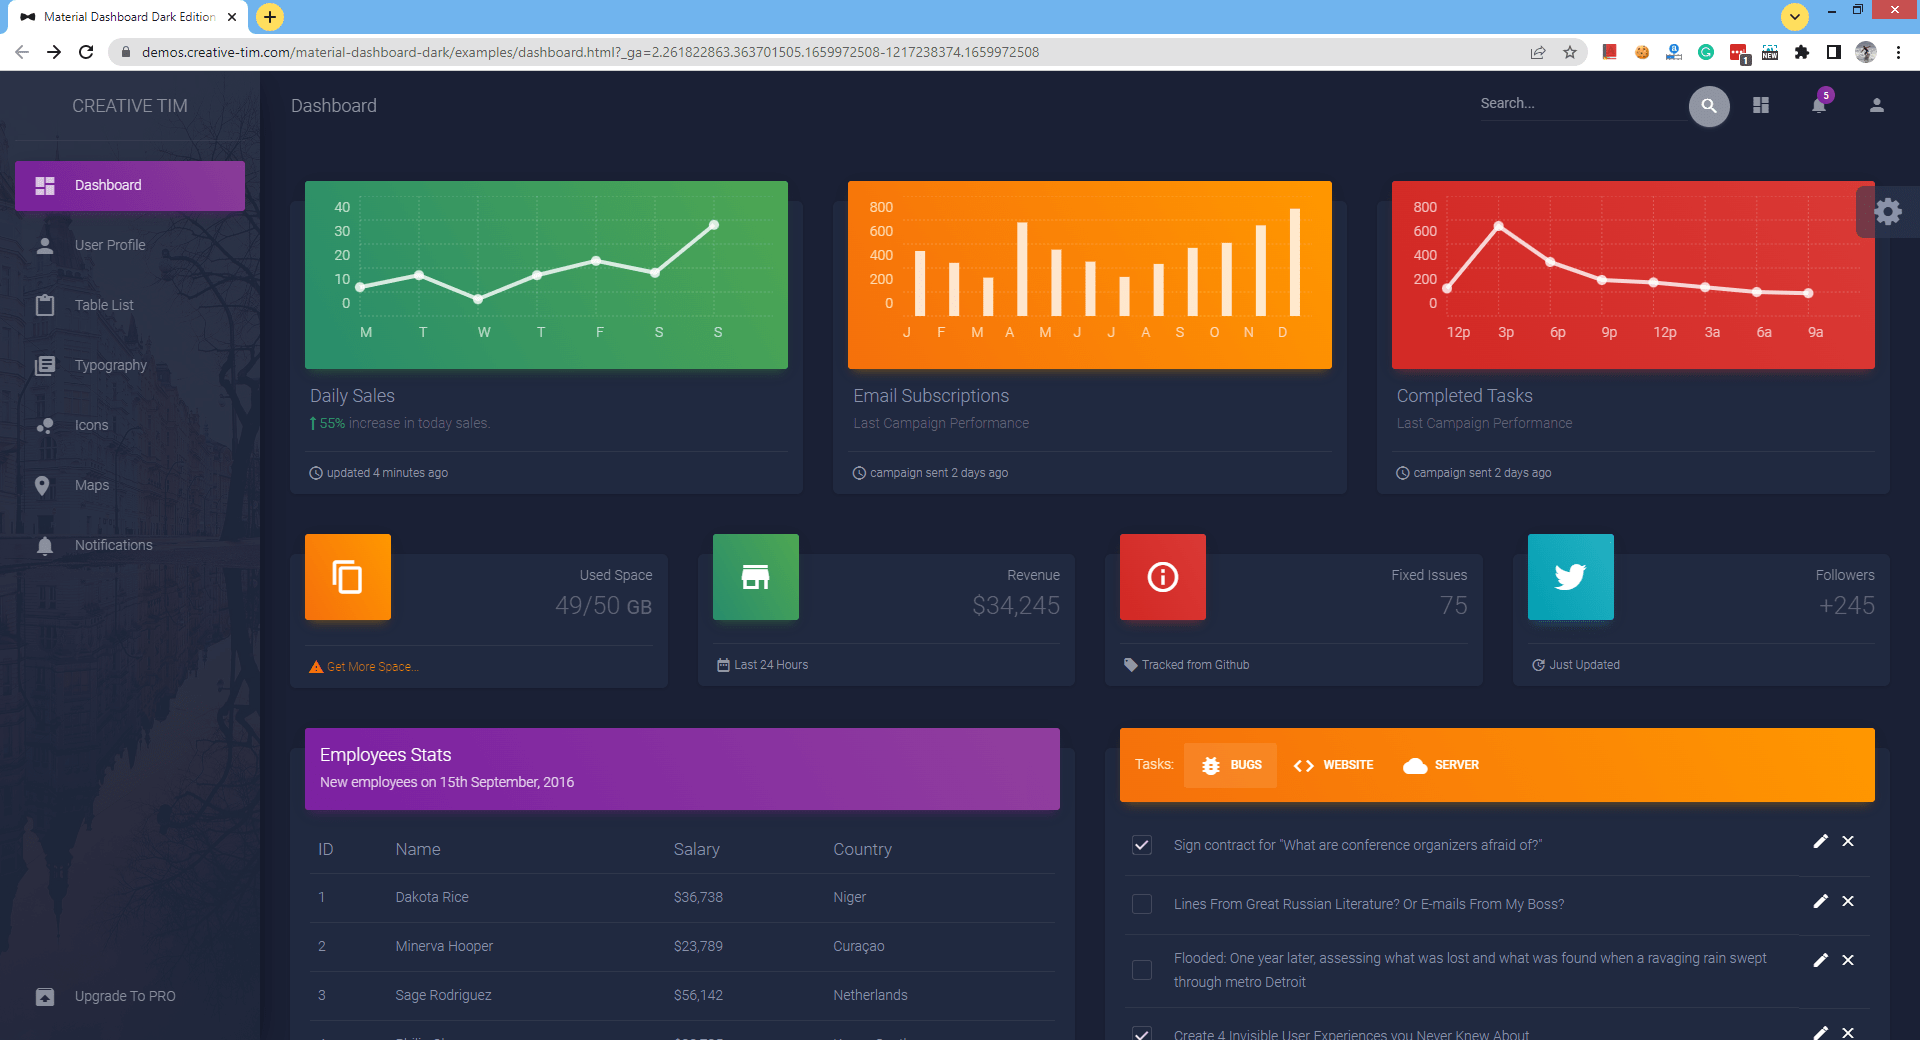The image size is (1920, 1040).
Task: Edit the 'Lines From Great Russian Literature' task
Action: (x=1819, y=901)
